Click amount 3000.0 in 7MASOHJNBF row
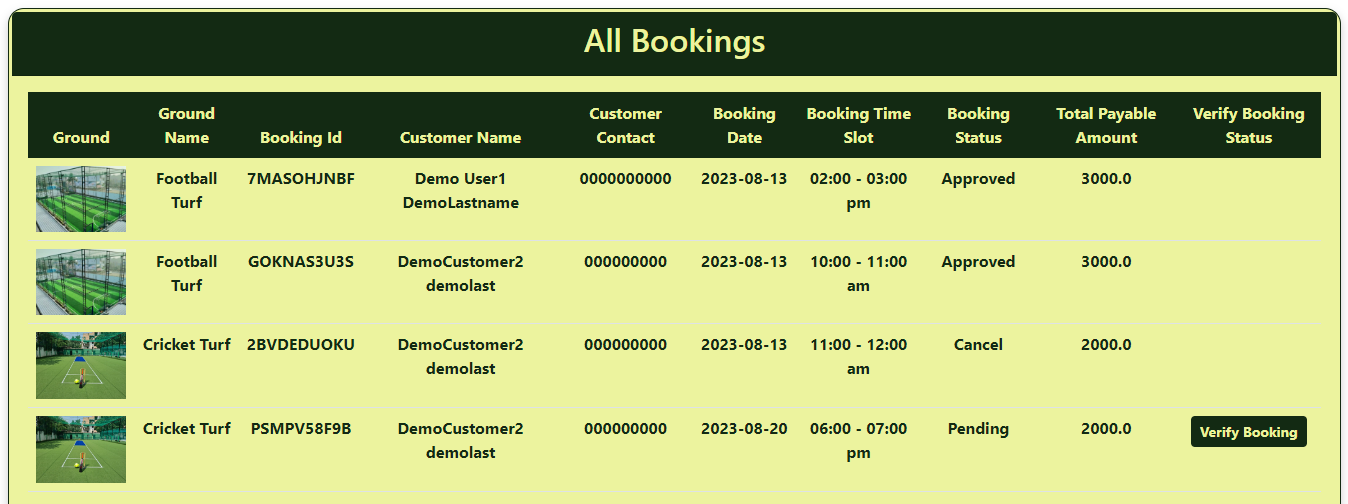This screenshot has height=504, width=1348. (x=1106, y=179)
